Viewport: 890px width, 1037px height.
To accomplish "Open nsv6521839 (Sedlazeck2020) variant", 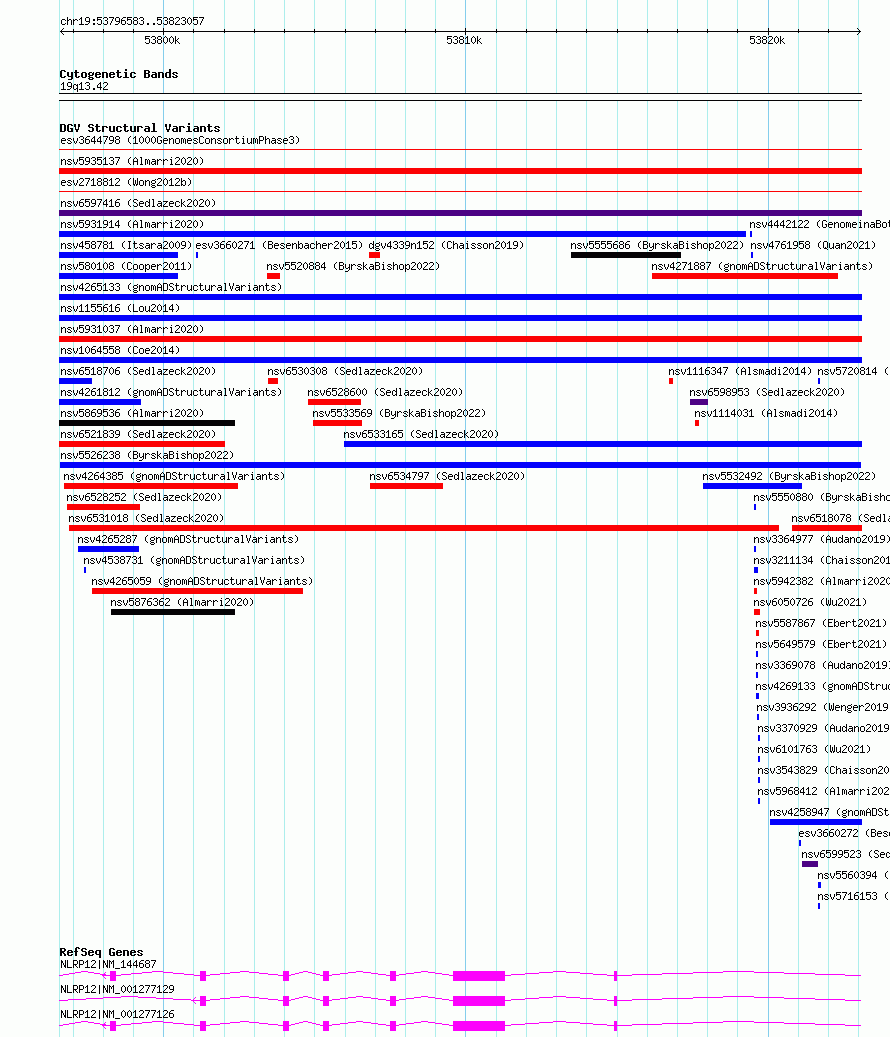I will click(x=138, y=435).
